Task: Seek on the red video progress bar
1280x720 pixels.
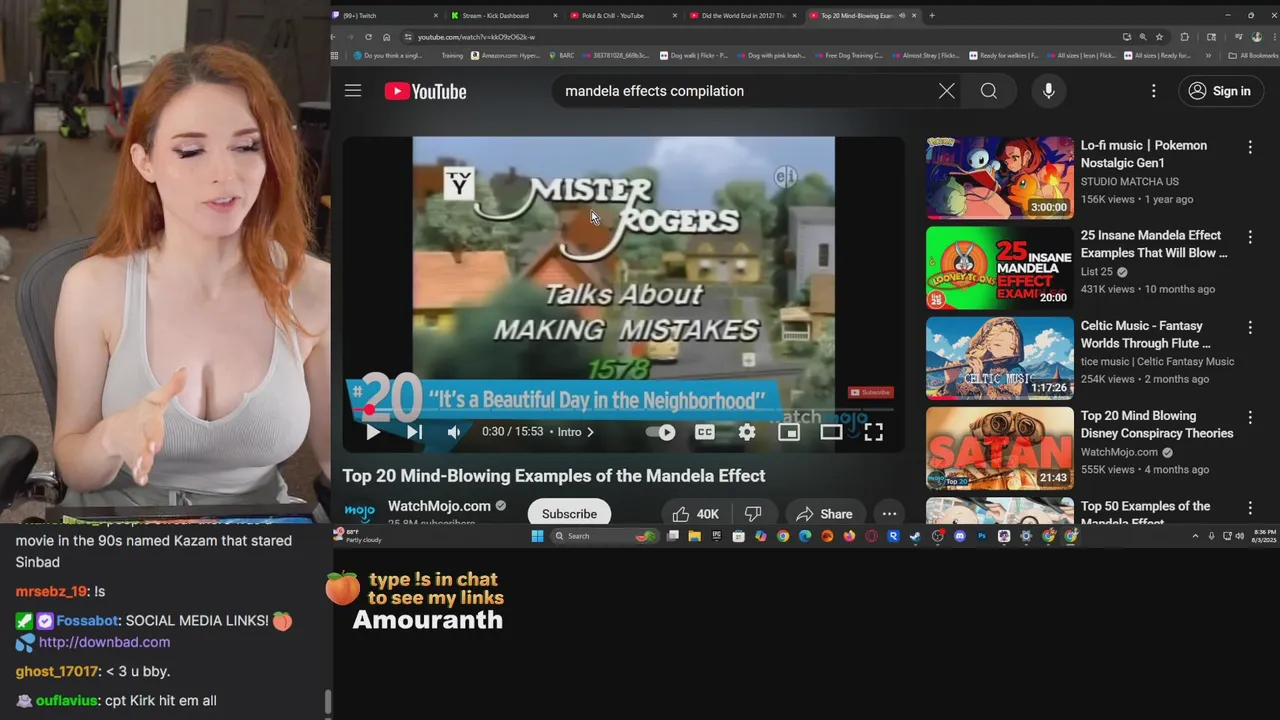Action: pyautogui.click(x=623, y=410)
